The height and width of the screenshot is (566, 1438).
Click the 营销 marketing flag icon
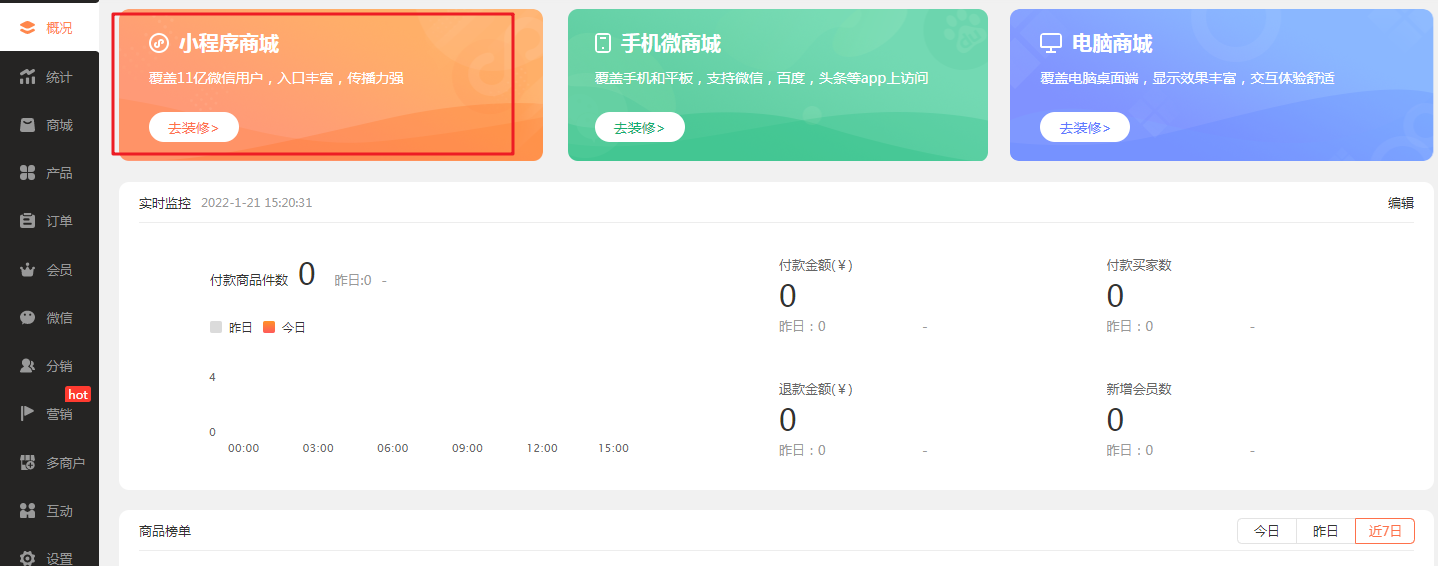click(x=28, y=414)
